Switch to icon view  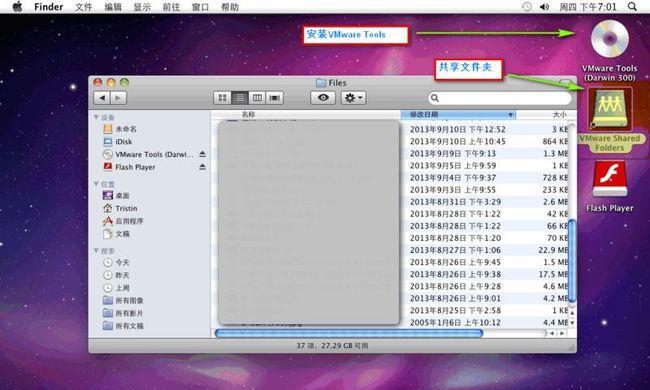(222, 98)
